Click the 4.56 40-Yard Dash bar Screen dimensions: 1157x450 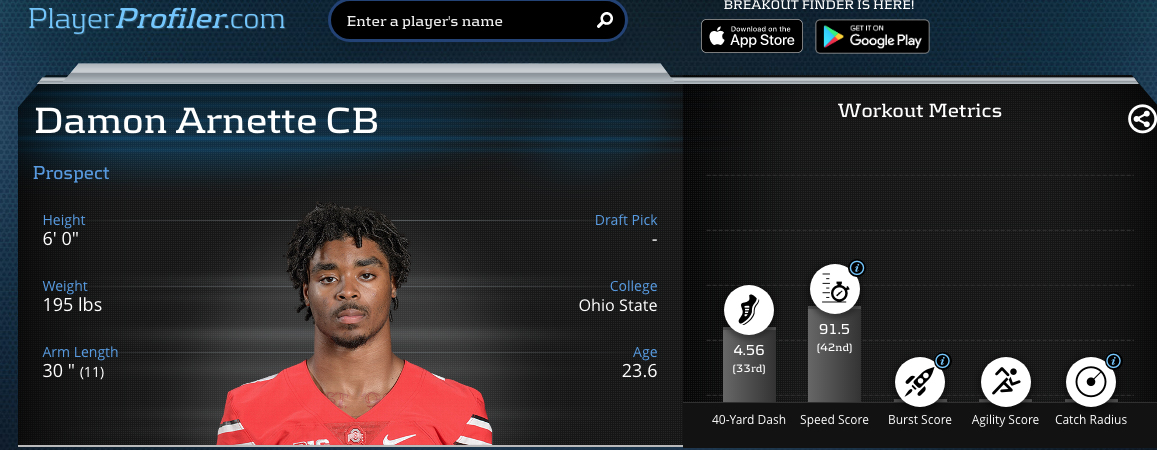point(748,365)
